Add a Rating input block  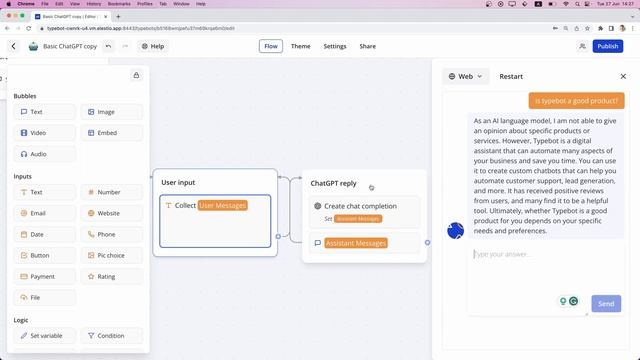[x=111, y=277]
